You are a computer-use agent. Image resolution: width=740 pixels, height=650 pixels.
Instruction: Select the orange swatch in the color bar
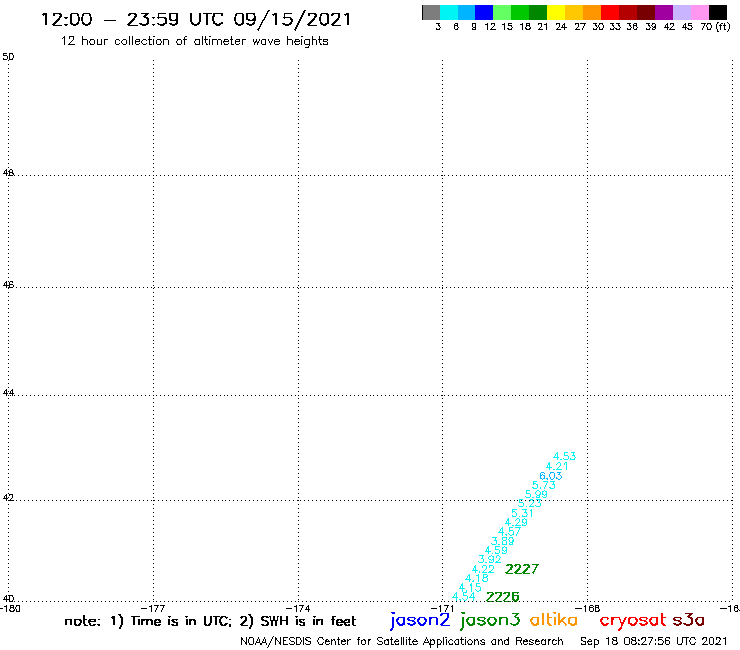click(x=592, y=13)
